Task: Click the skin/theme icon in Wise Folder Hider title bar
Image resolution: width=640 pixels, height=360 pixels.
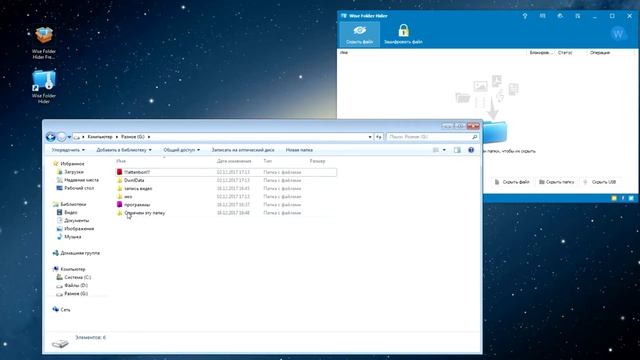Action: tap(560, 16)
